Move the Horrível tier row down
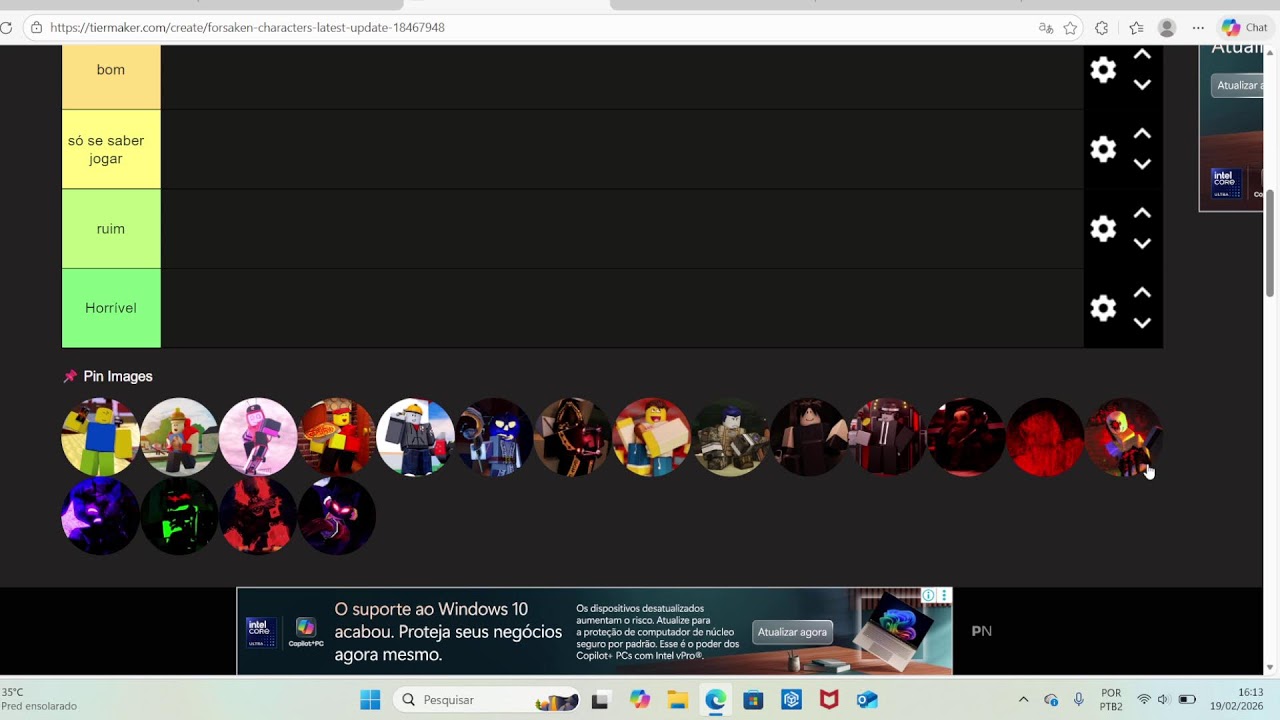 click(x=1142, y=323)
